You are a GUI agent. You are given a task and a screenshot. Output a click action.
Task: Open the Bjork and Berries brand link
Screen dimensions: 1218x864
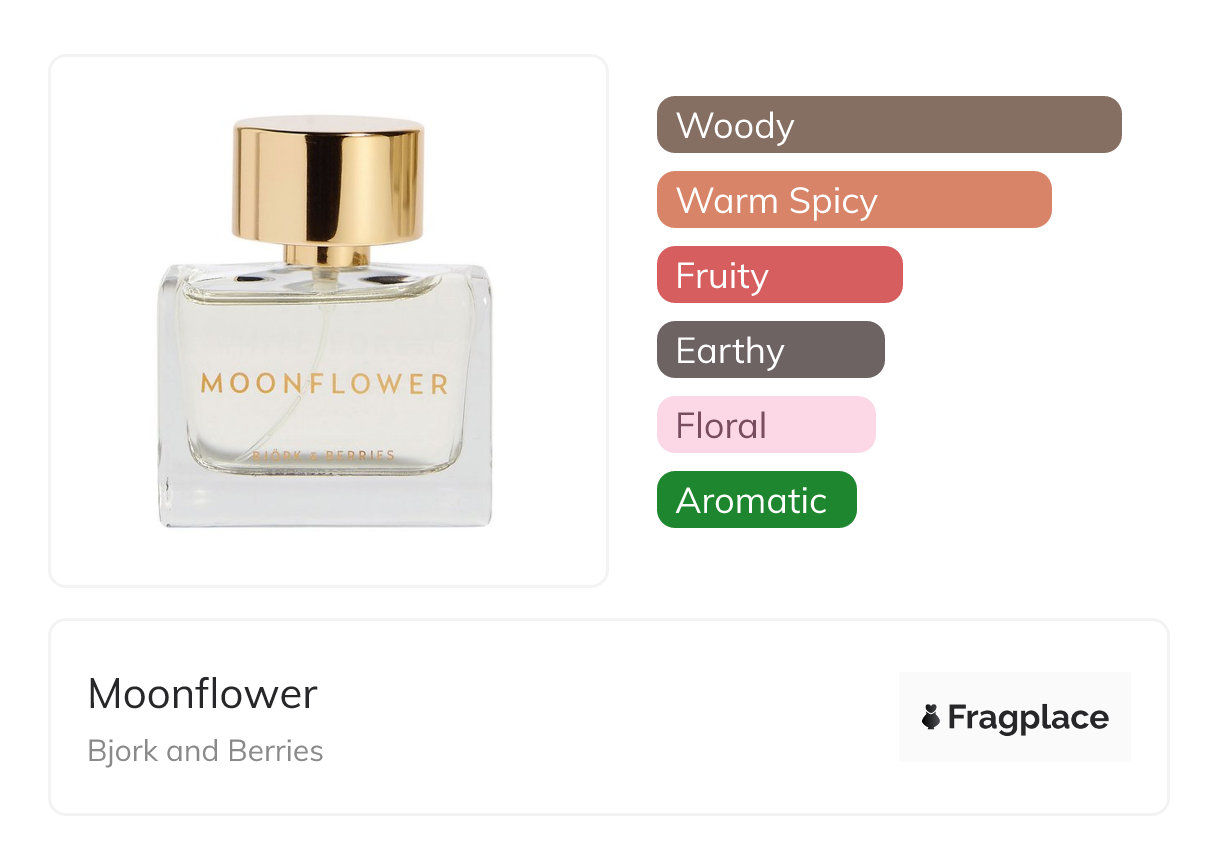click(205, 751)
